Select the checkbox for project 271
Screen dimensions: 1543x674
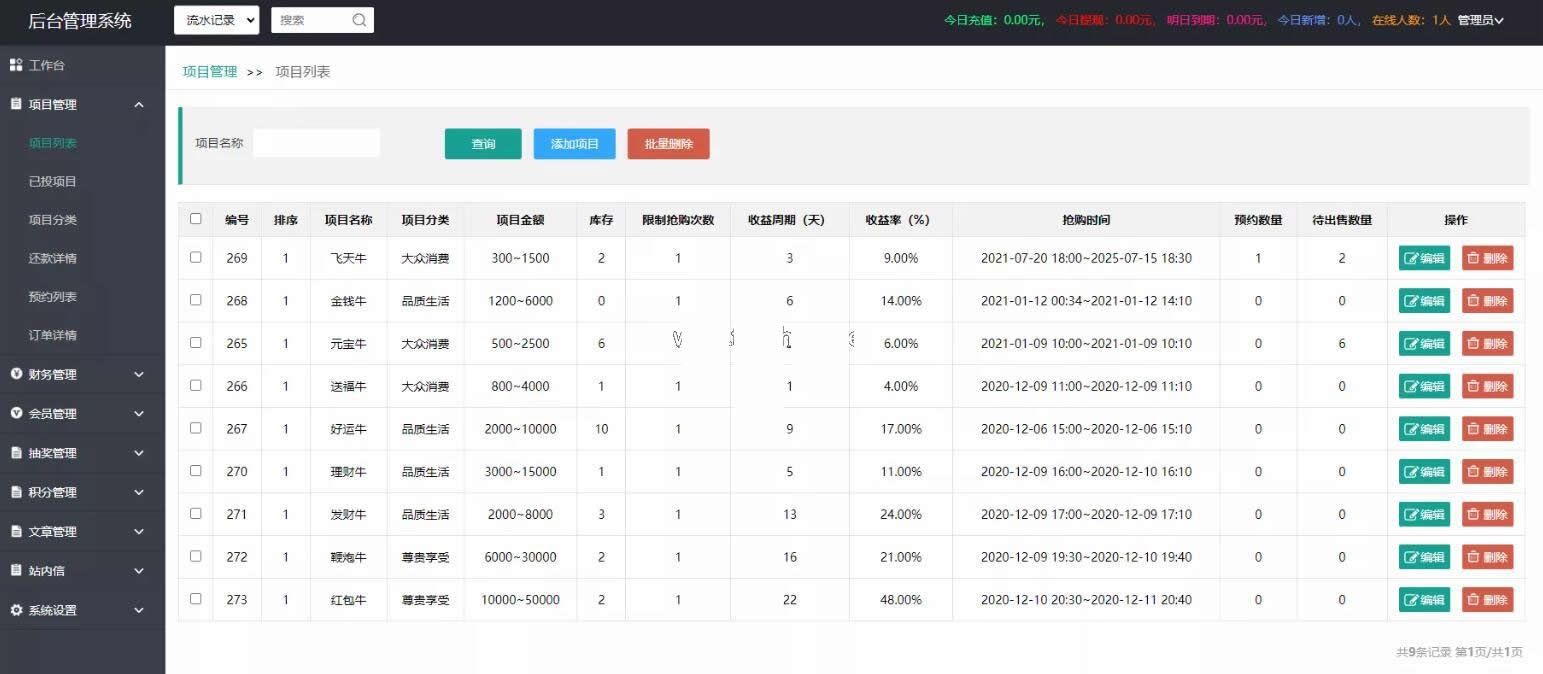click(x=195, y=513)
